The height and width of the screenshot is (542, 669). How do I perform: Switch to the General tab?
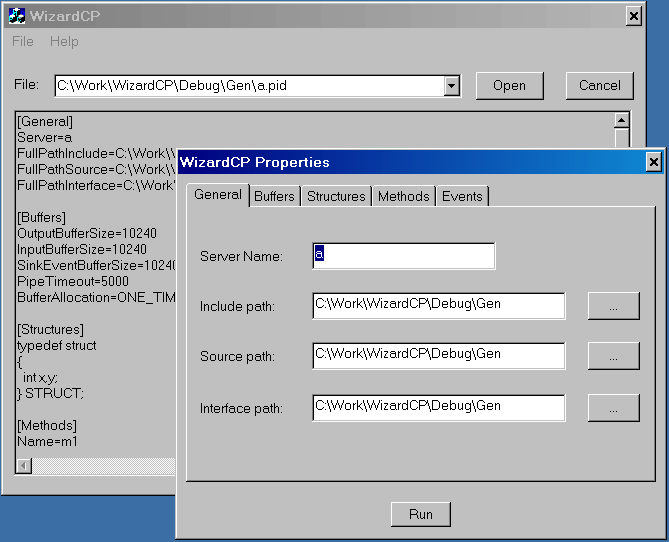(217, 195)
